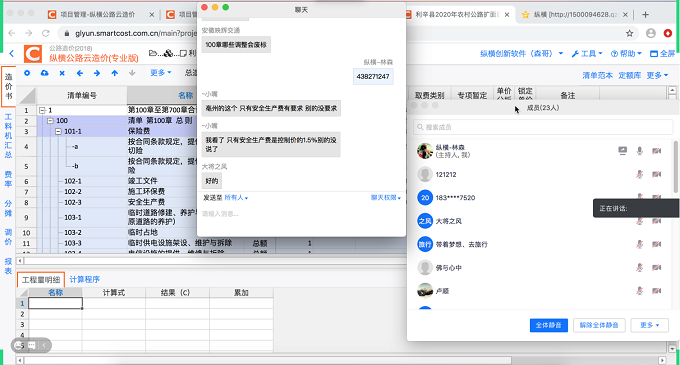This screenshot has width=680, height=365.
Task: Click the right arrow demote icon
Action: click(x=97, y=73)
